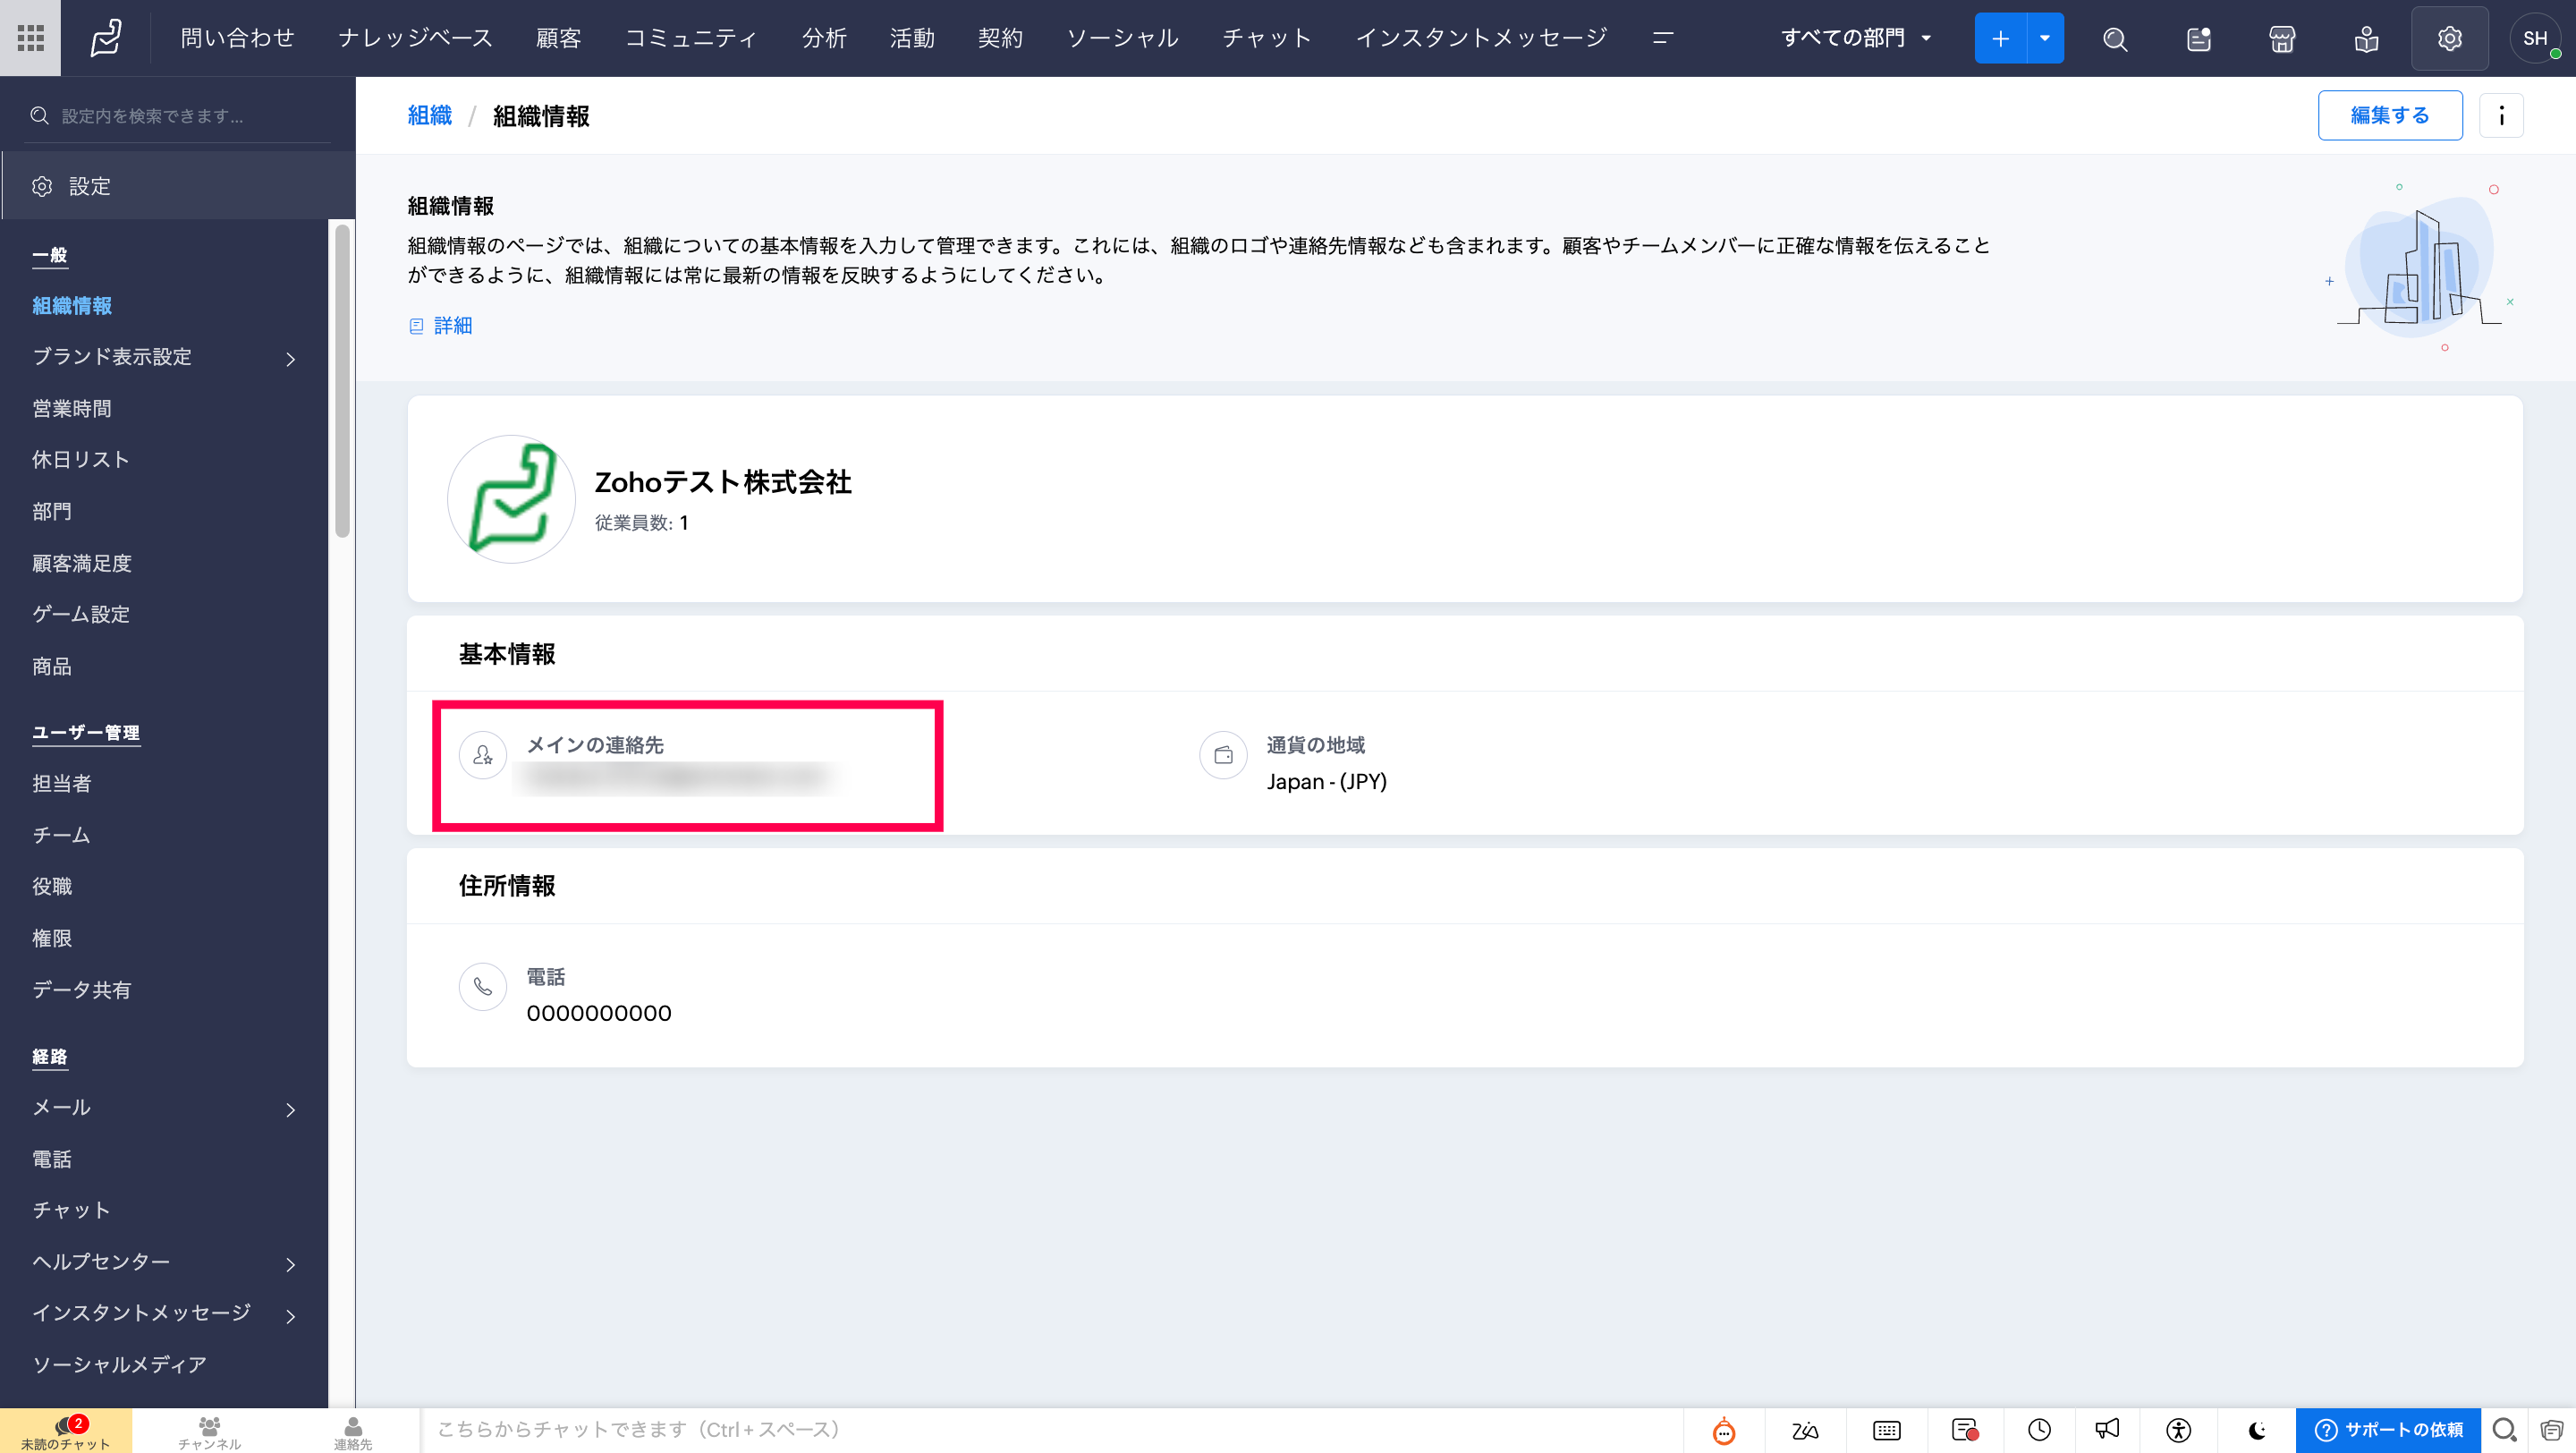The image size is (2576, 1453).
Task: Open the app launcher grid icon
Action: point(30,38)
